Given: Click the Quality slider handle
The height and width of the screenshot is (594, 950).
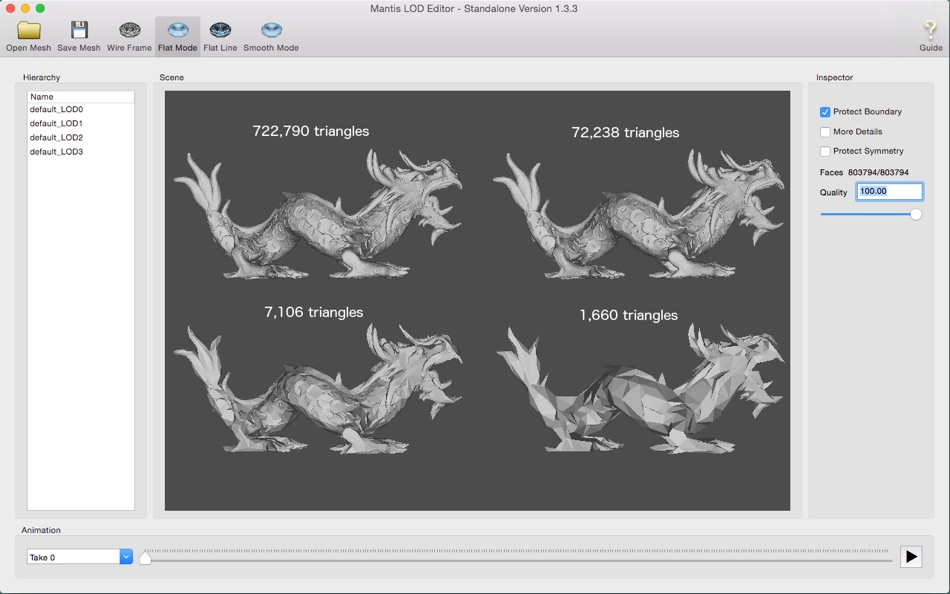Looking at the screenshot, I should 915,214.
